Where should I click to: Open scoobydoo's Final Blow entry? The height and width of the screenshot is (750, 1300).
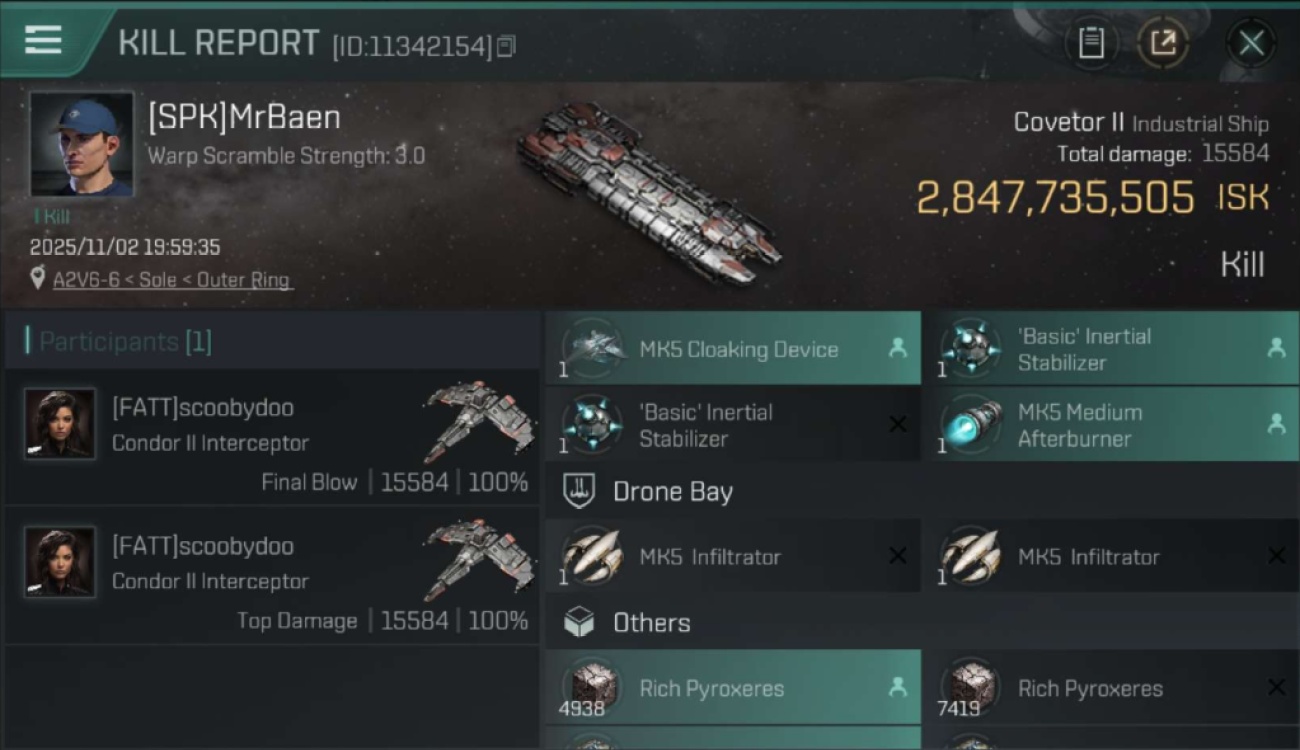(270, 437)
